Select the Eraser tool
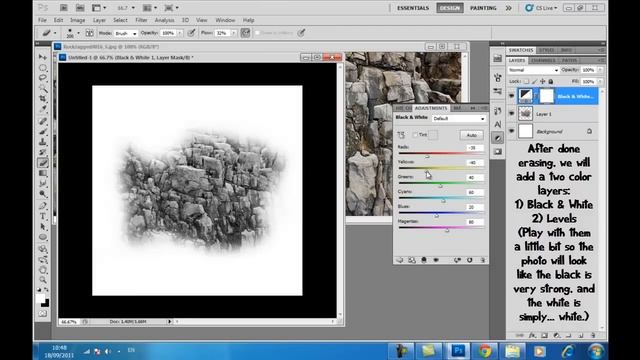Viewport: 640px width, 360px height. (43, 163)
